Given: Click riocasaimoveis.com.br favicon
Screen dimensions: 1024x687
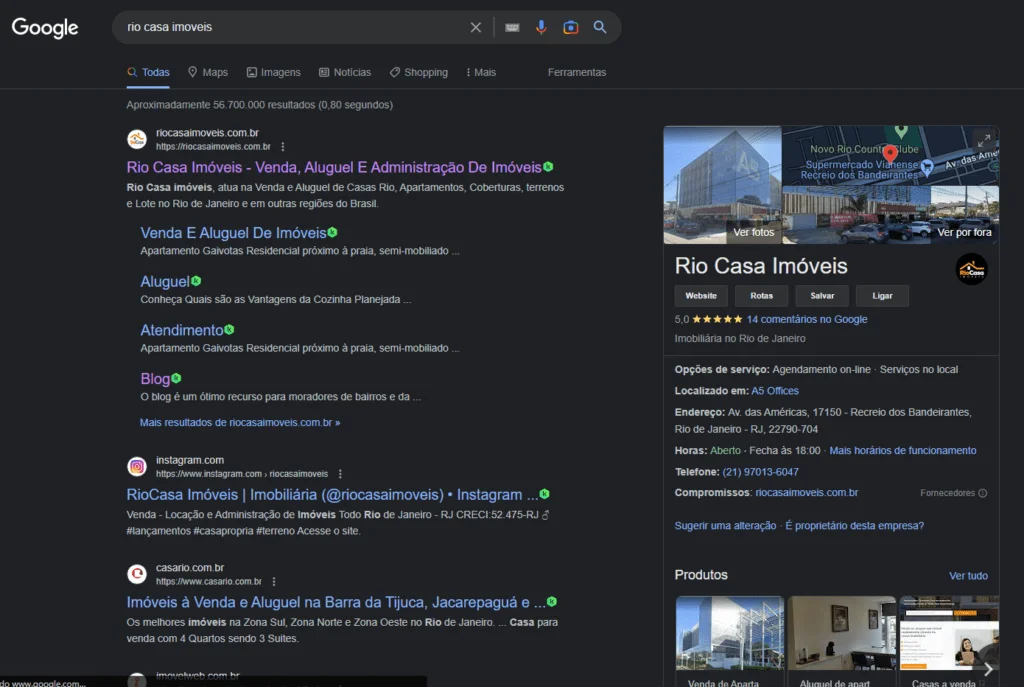Looking at the screenshot, I should (136, 139).
